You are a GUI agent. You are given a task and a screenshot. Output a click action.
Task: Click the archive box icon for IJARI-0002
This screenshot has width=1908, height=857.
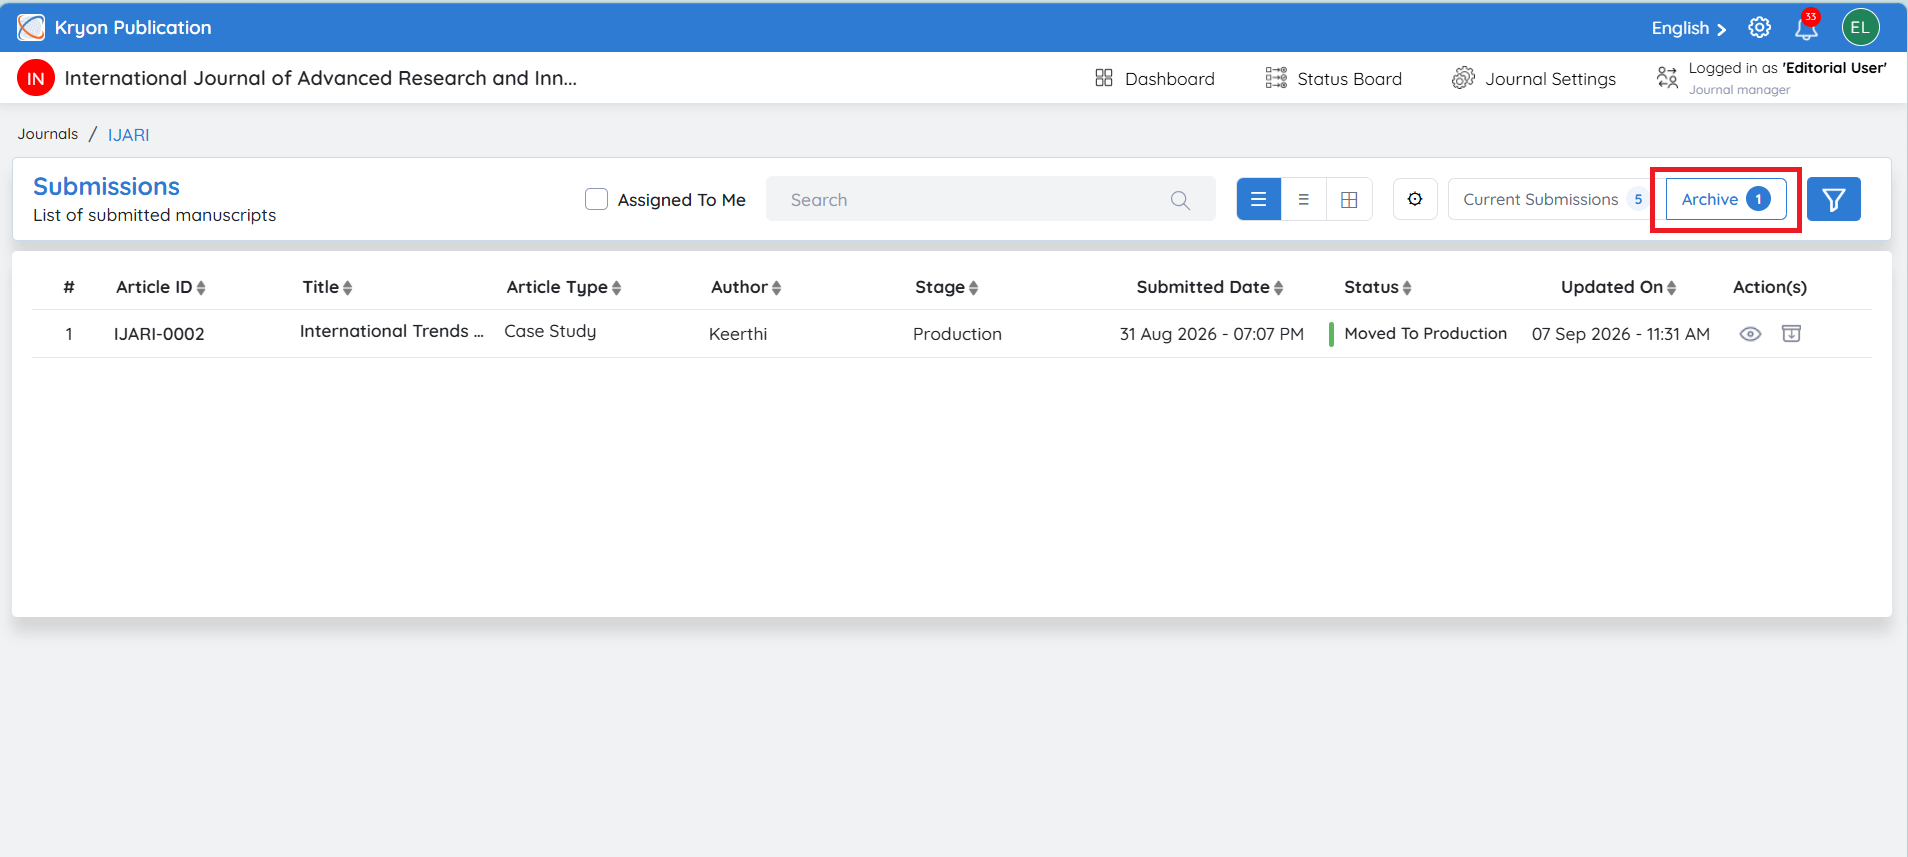(1791, 333)
